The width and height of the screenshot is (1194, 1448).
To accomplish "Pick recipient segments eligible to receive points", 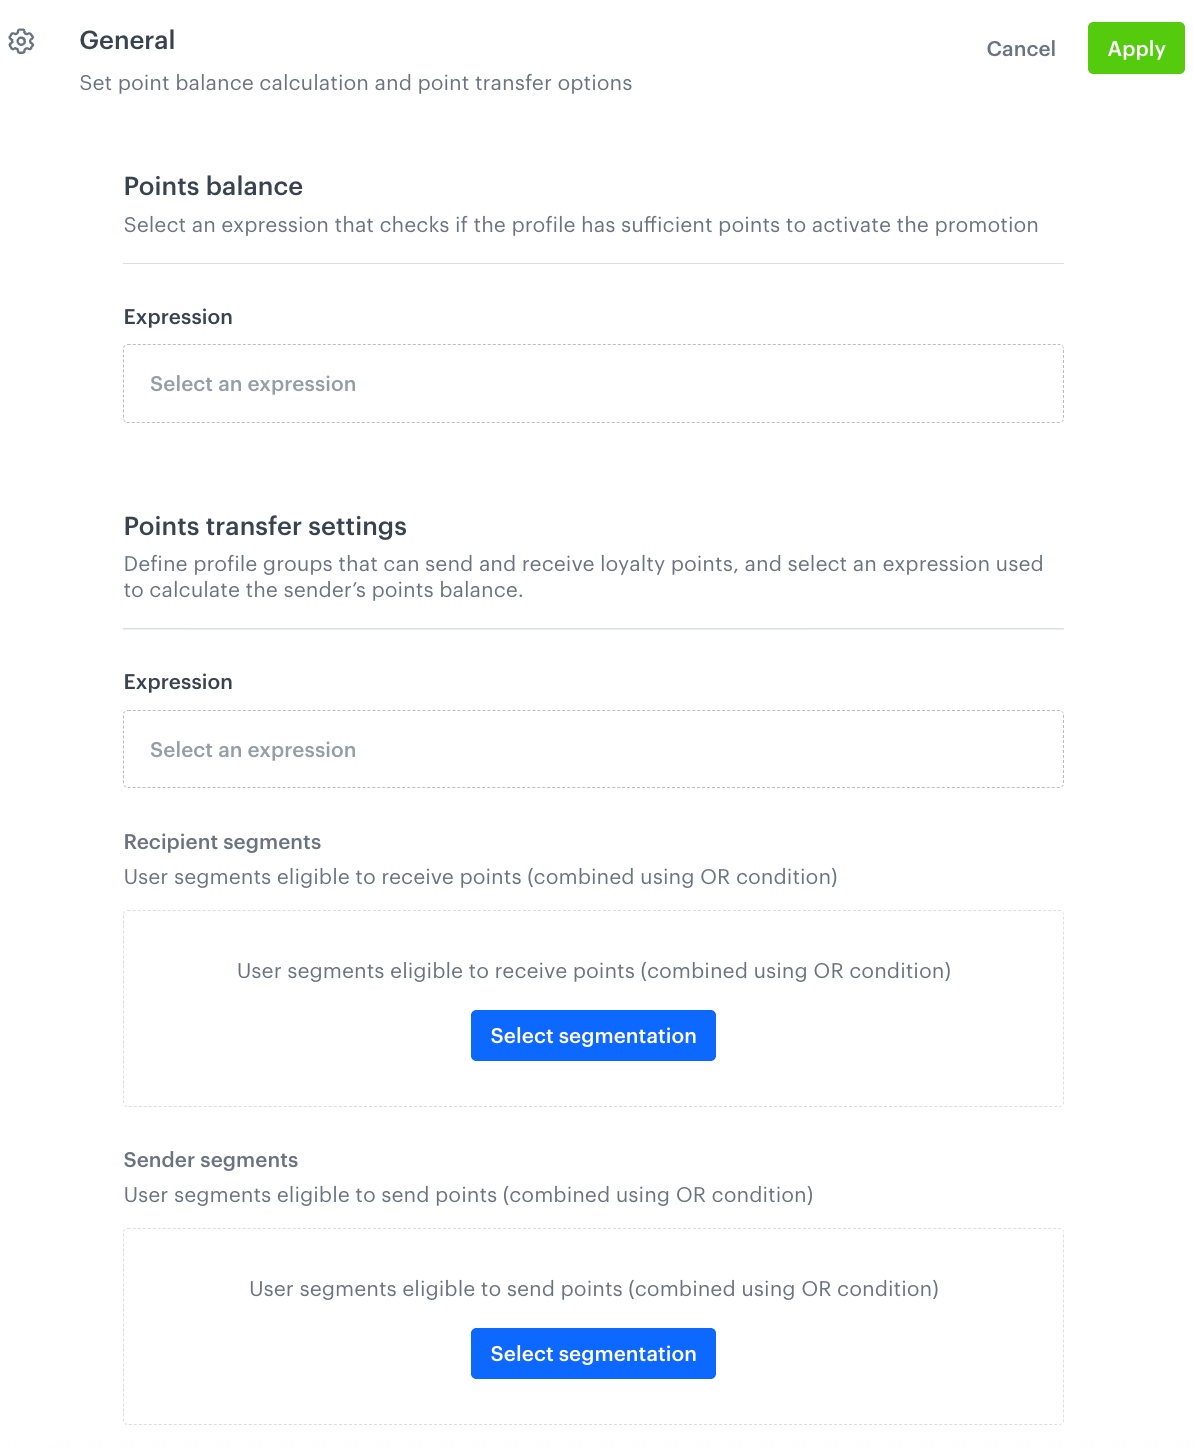I will (x=593, y=1035).
